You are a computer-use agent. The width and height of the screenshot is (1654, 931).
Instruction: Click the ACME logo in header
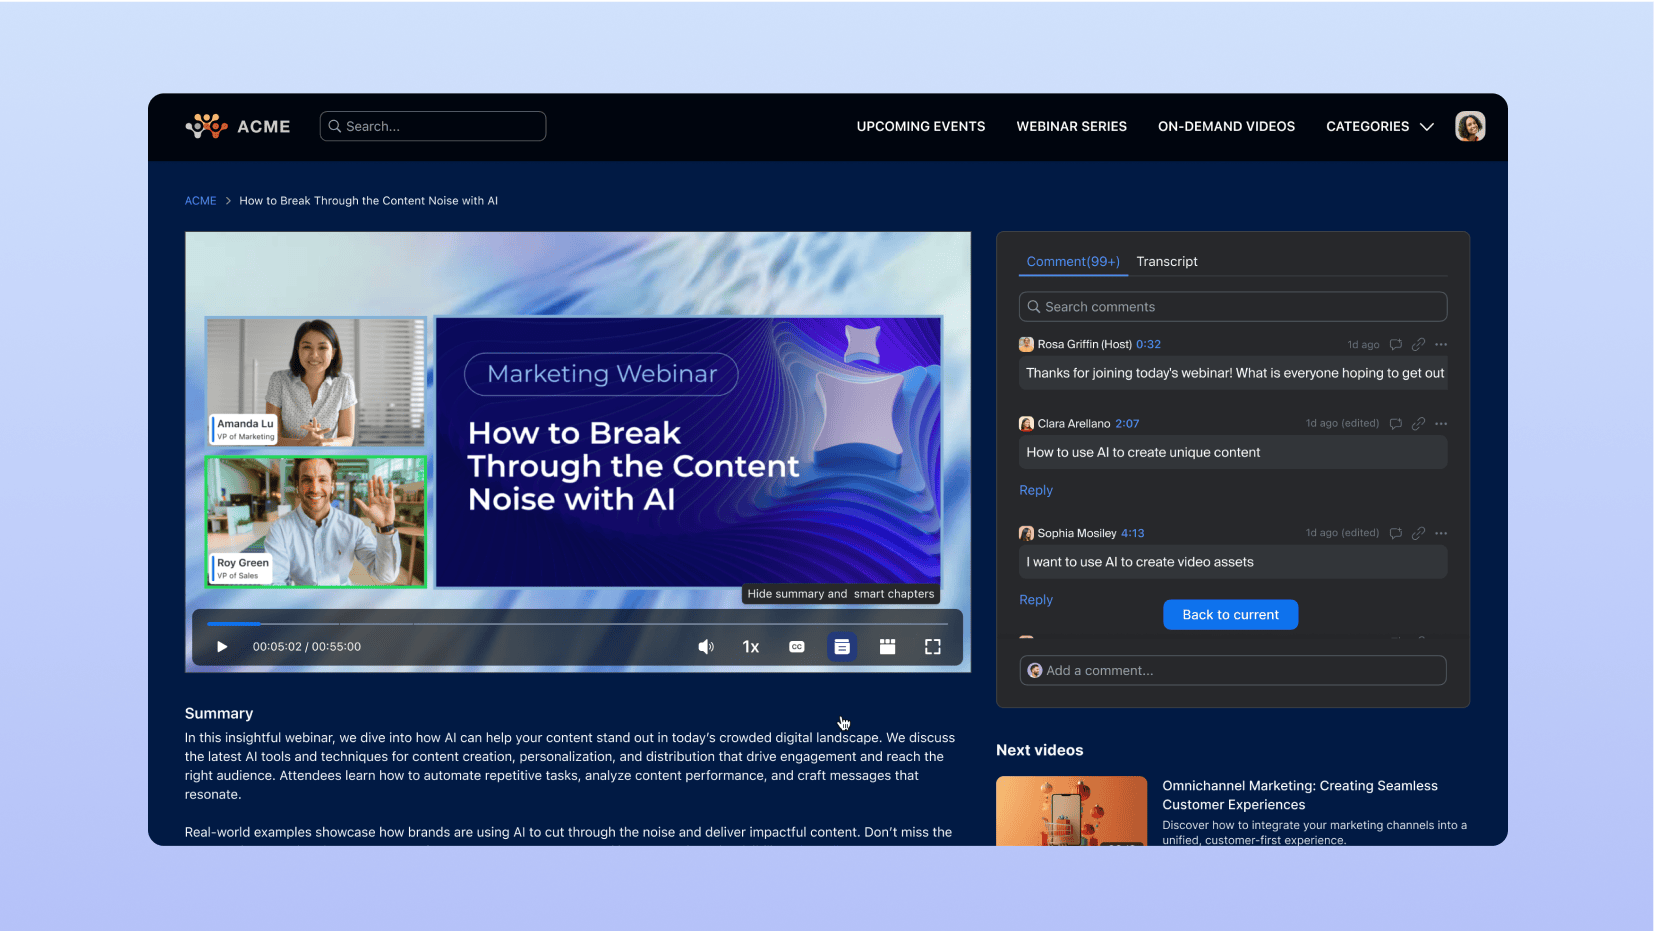(x=238, y=127)
